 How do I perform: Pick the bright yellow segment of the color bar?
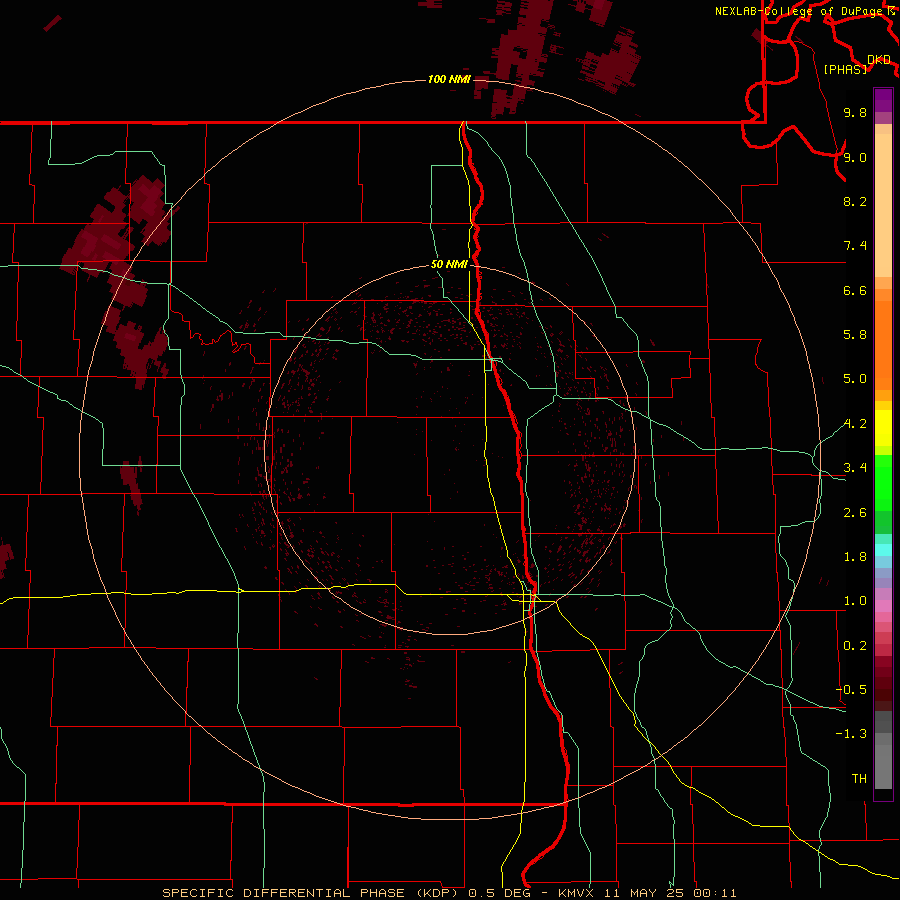tap(883, 428)
